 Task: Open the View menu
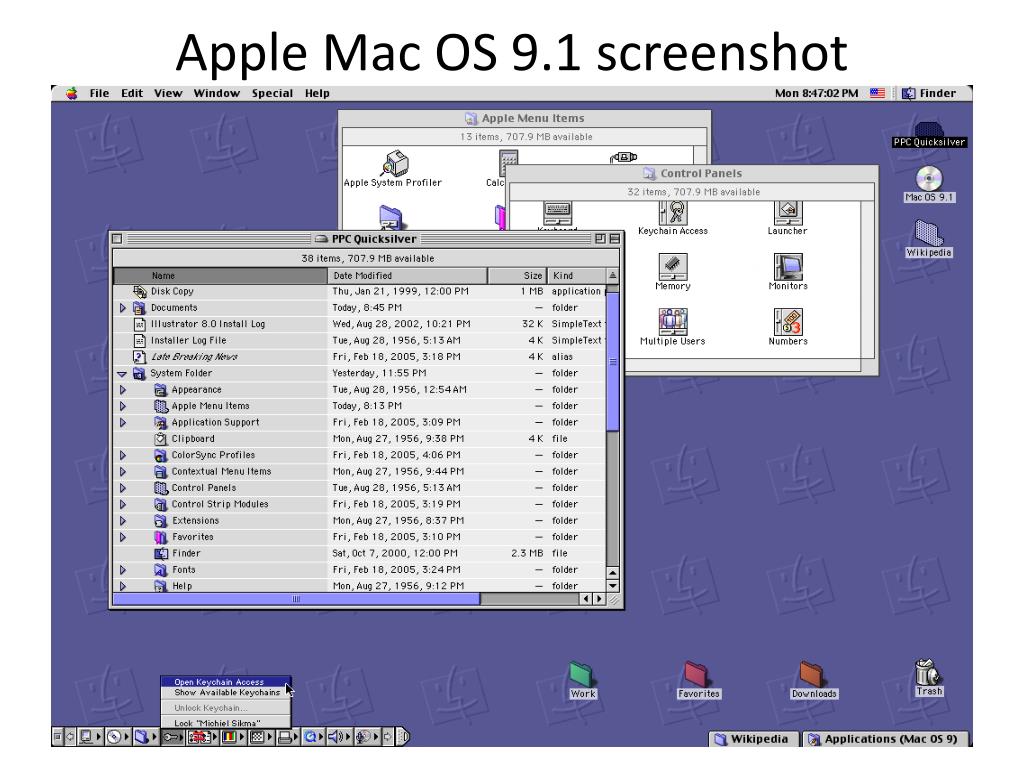(x=168, y=93)
